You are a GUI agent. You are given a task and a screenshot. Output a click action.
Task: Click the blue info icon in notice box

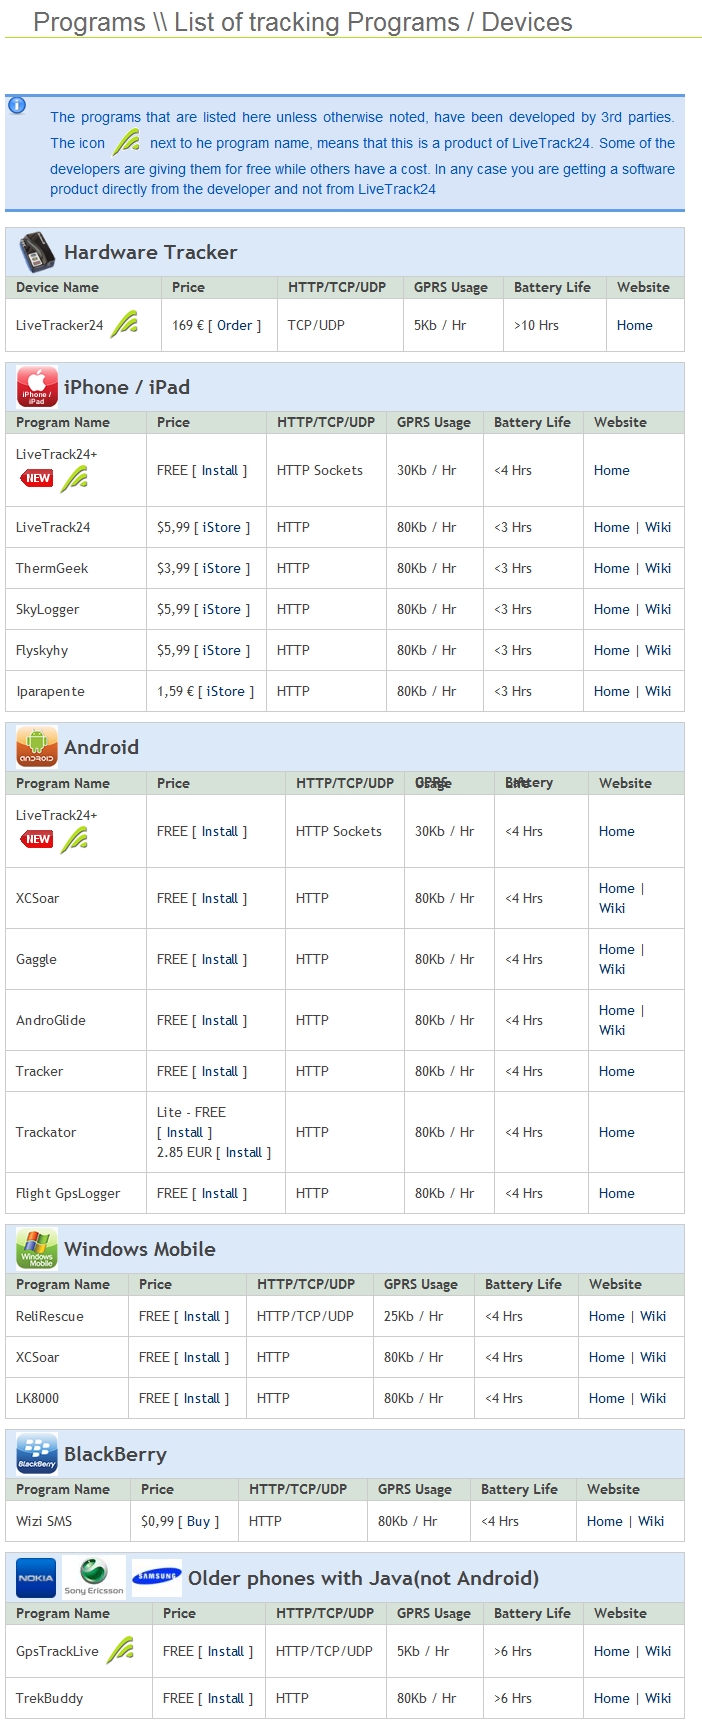click(18, 105)
